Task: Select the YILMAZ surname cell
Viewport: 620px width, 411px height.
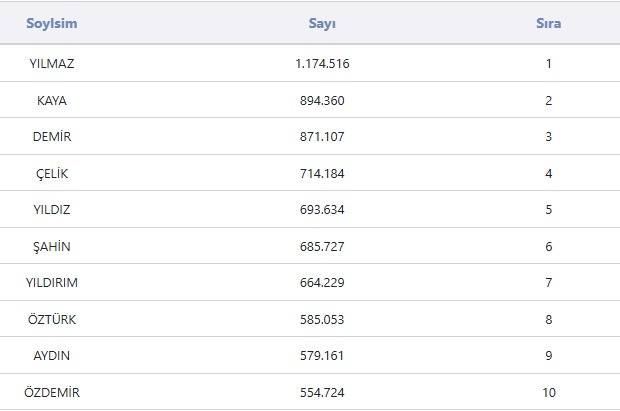Action: 52,64
